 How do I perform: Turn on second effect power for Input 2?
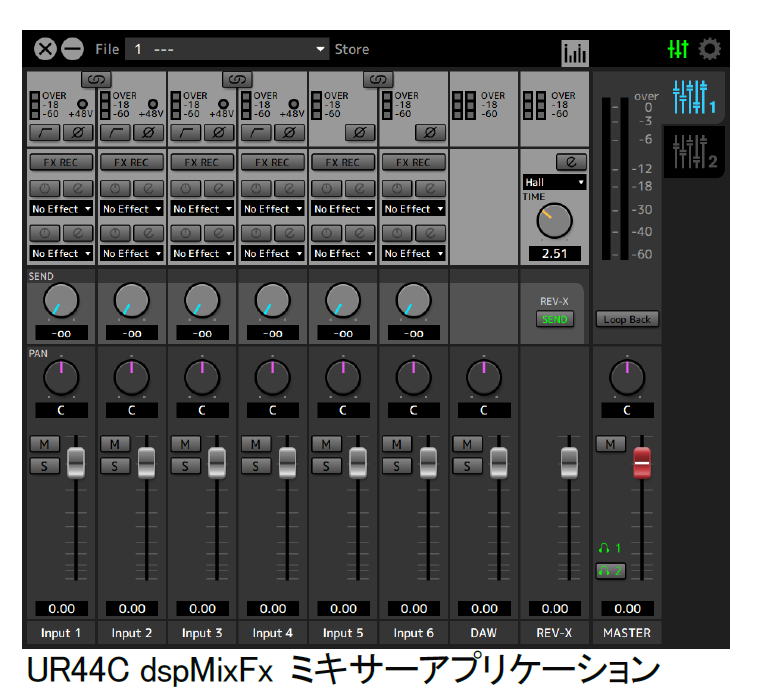coord(115,233)
